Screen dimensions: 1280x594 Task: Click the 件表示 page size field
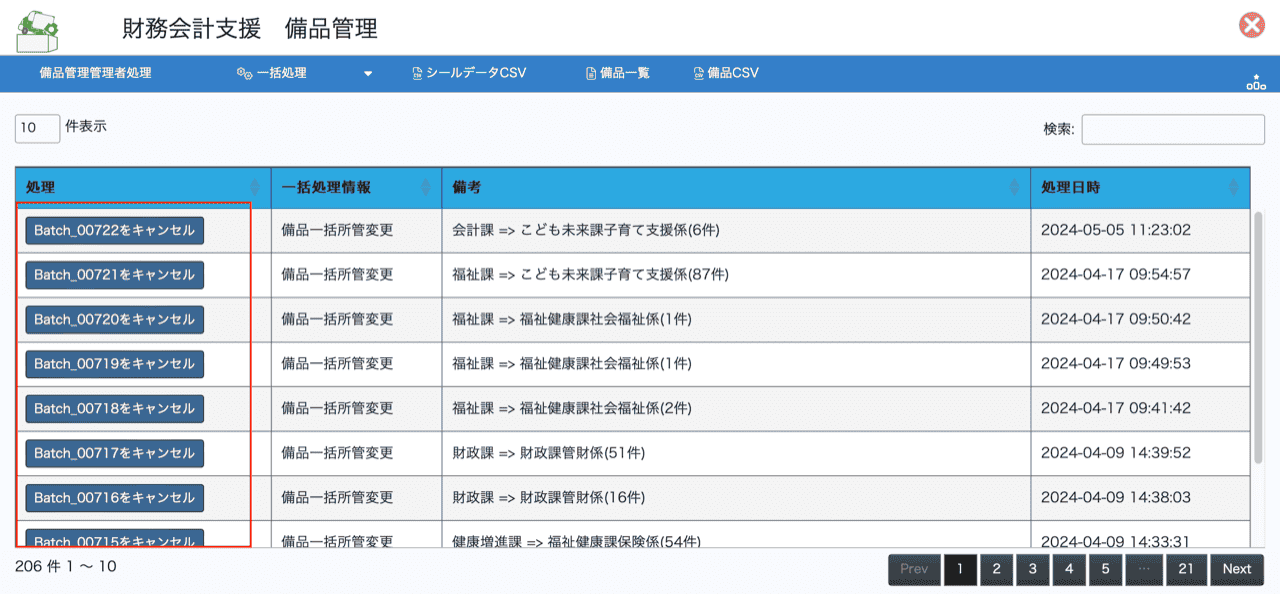pos(37,128)
